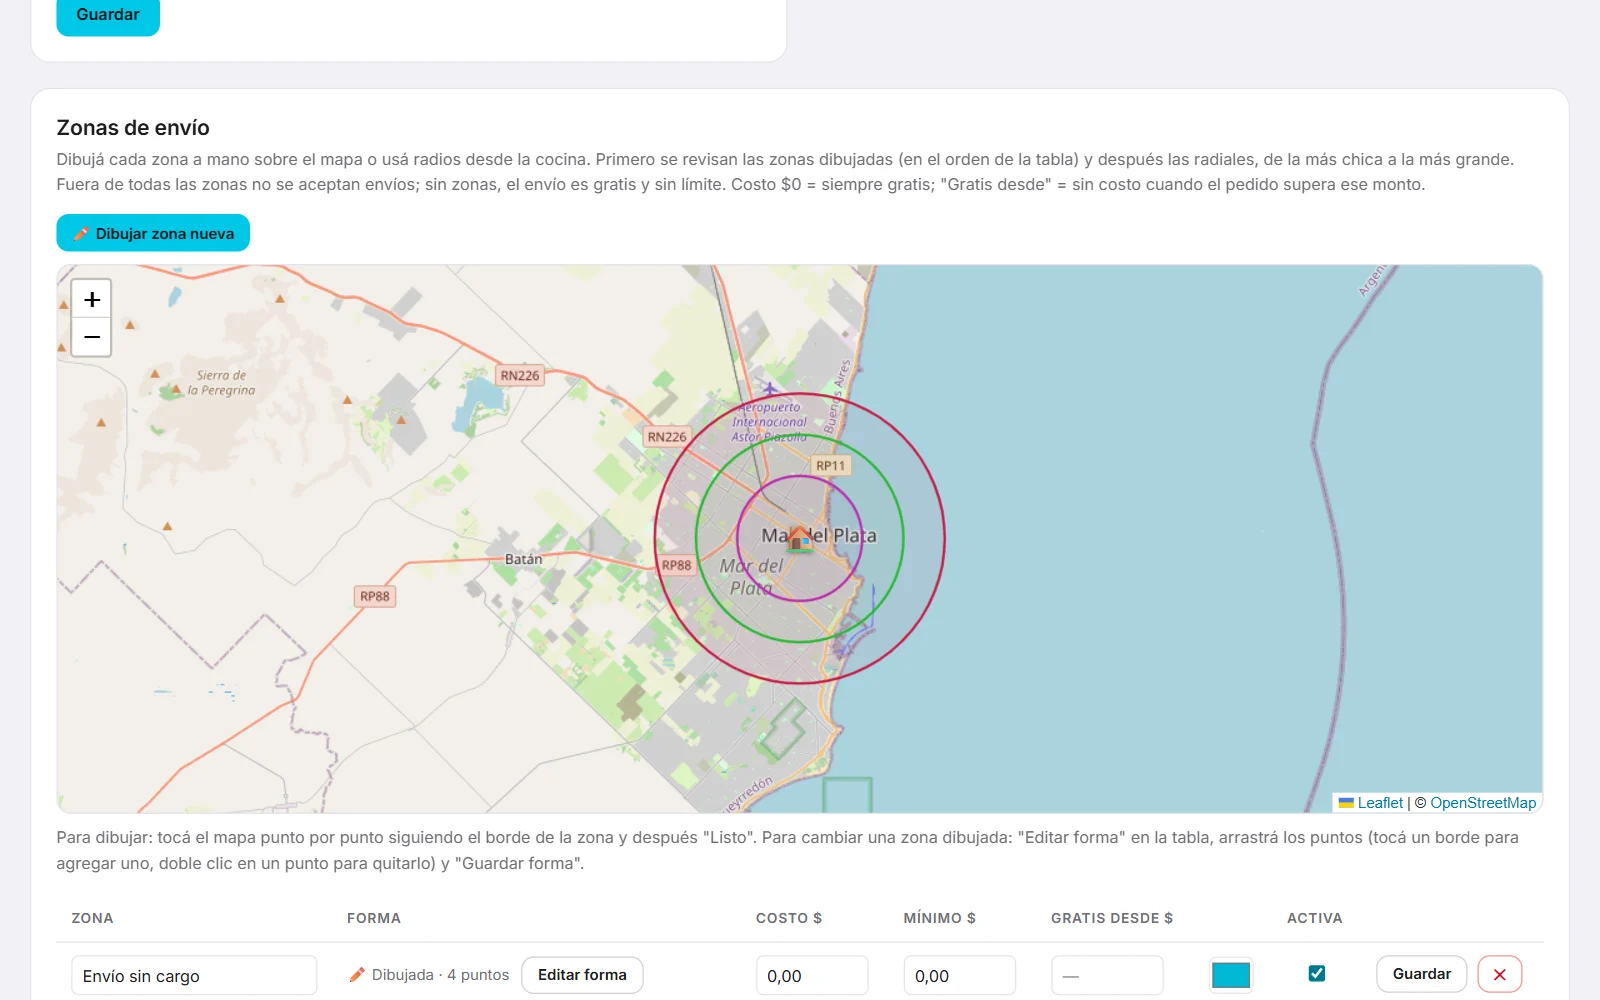
Task: Click the pencil icon beside Dibujada
Action: pos(357,974)
